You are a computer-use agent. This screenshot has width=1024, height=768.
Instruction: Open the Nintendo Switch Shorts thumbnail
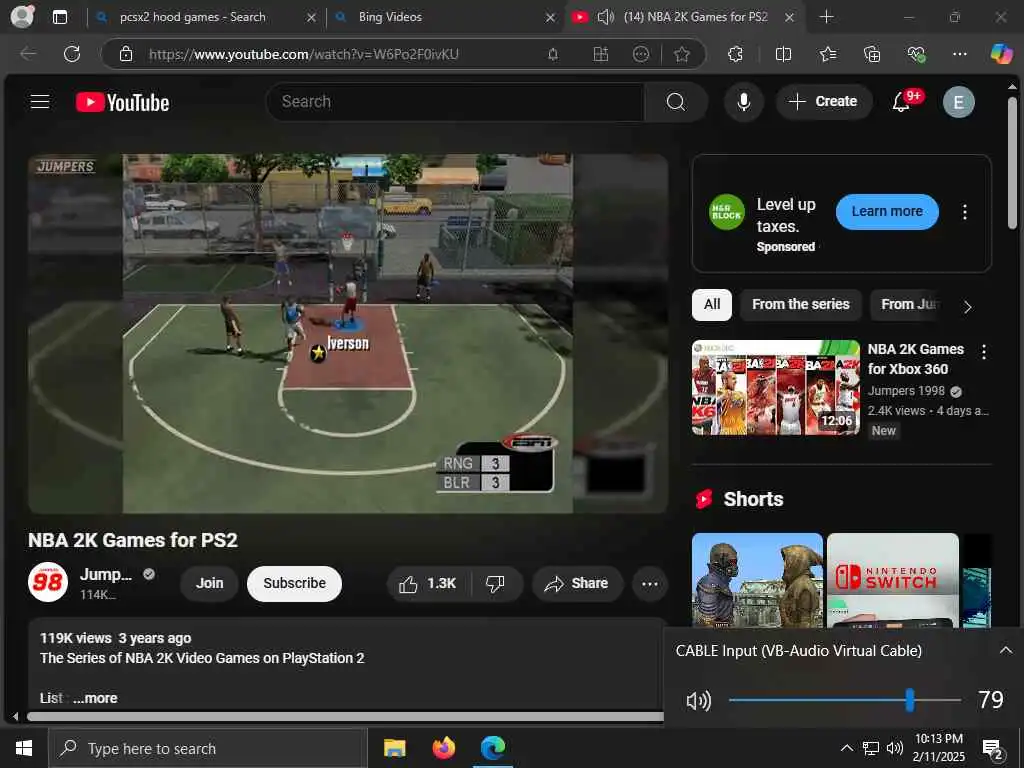(x=893, y=580)
